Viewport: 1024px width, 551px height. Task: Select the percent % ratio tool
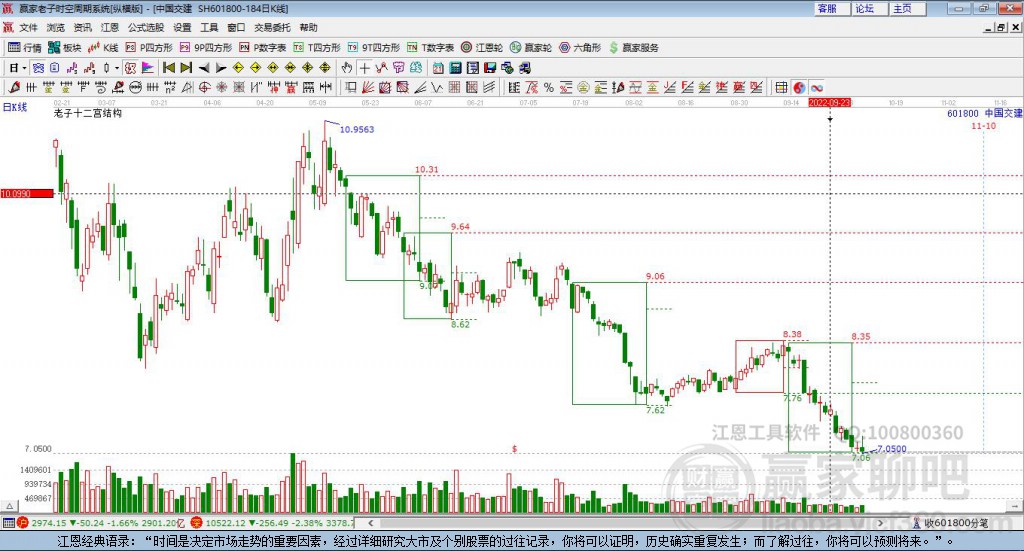[x=549, y=87]
